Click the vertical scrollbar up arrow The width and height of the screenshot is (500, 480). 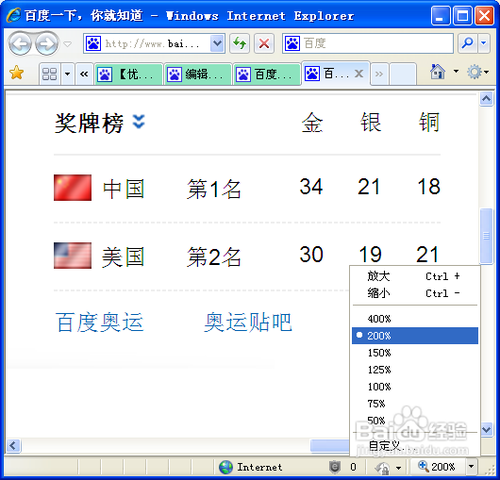tap(486, 99)
